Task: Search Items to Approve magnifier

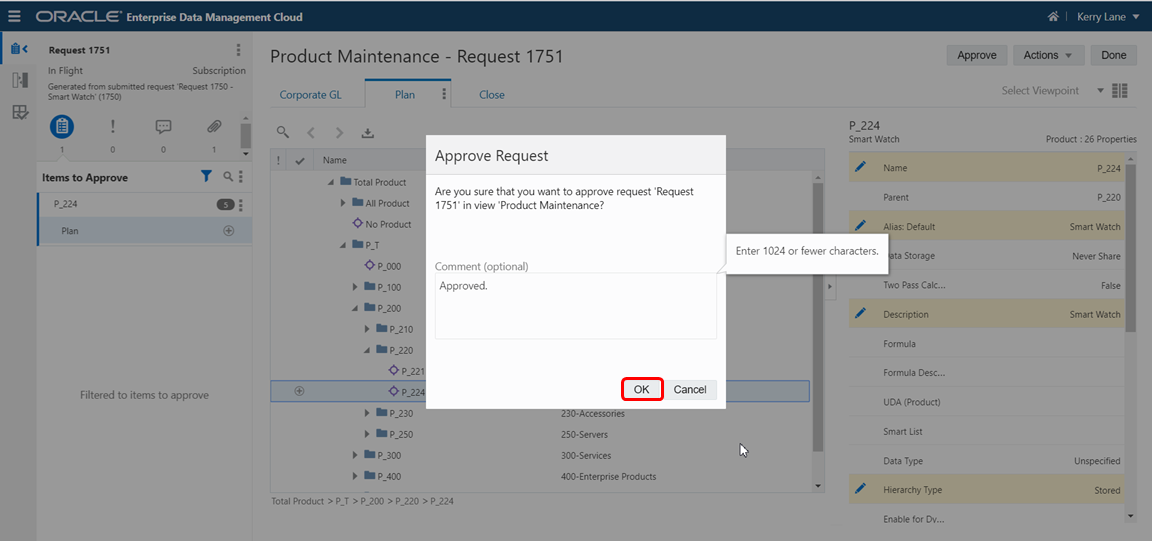Action: pyautogui.click(x=228, y=176)
